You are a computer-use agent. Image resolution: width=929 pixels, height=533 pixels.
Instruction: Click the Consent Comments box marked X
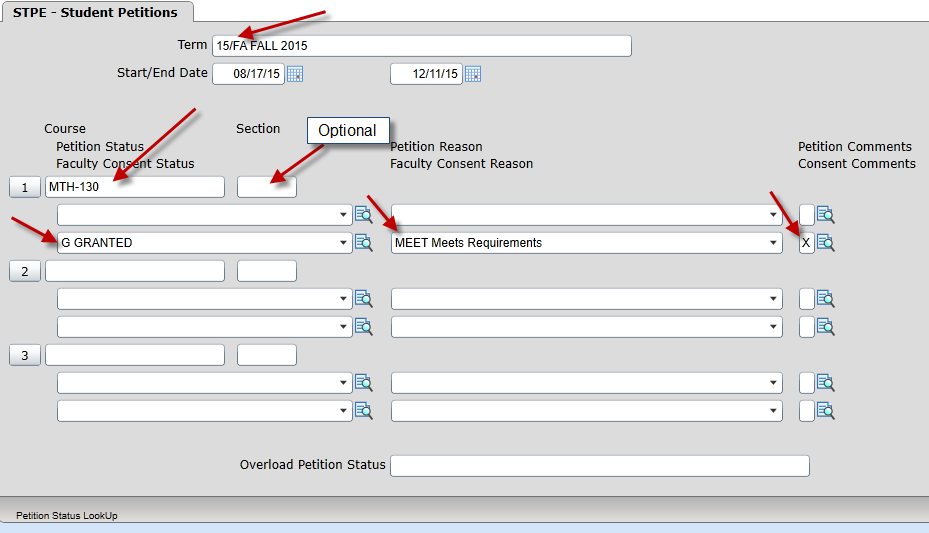point(806,243)
